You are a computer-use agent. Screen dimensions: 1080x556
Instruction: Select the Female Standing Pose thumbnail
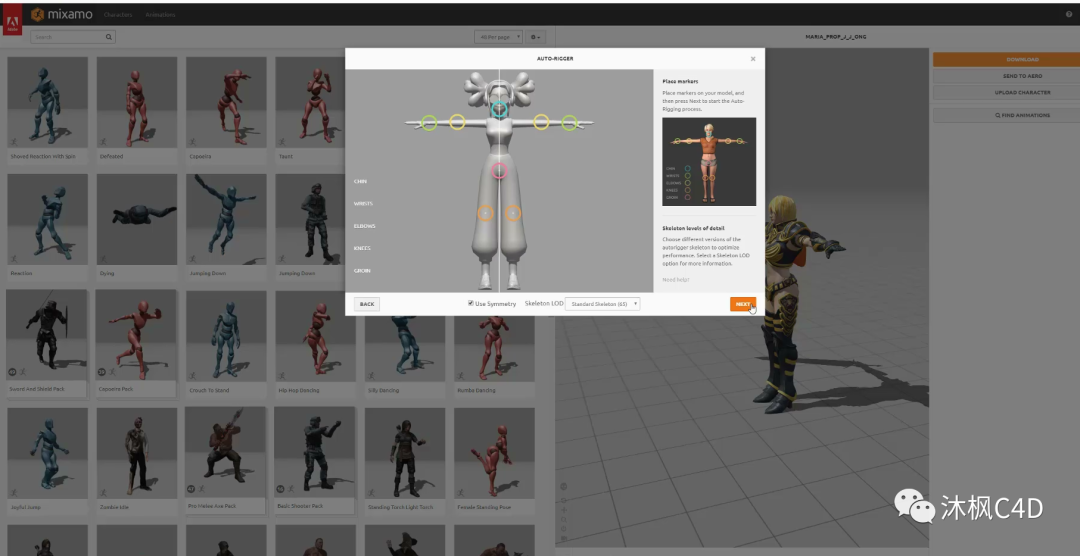[495, 453]
